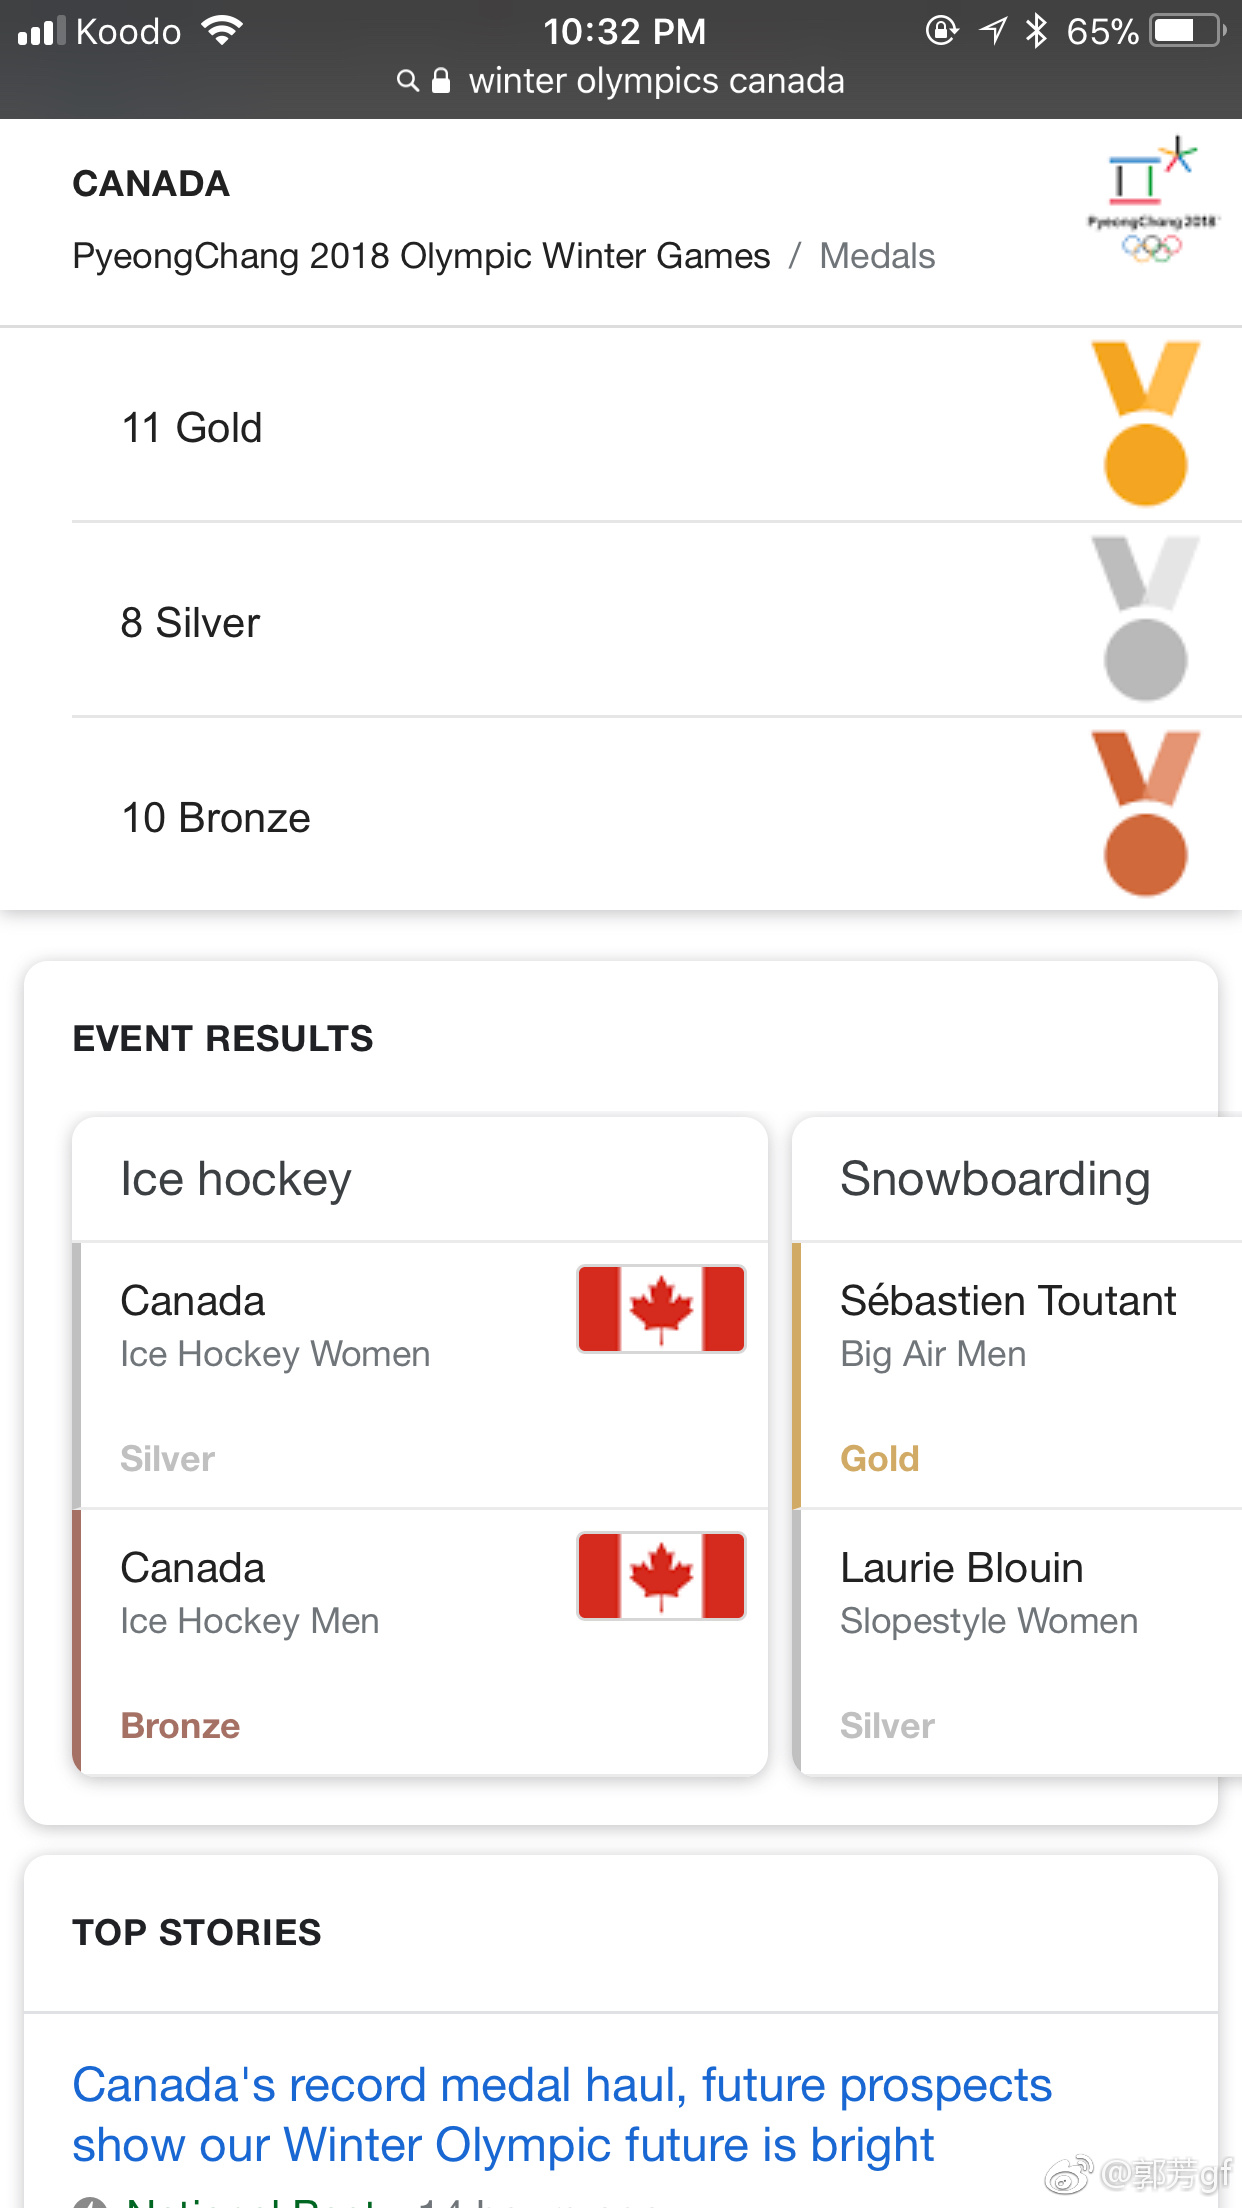Tap Canada flag on Women's hockey row
Image resolution: width=1242 pixels, height=2208 pixels.
[661, 1309]
